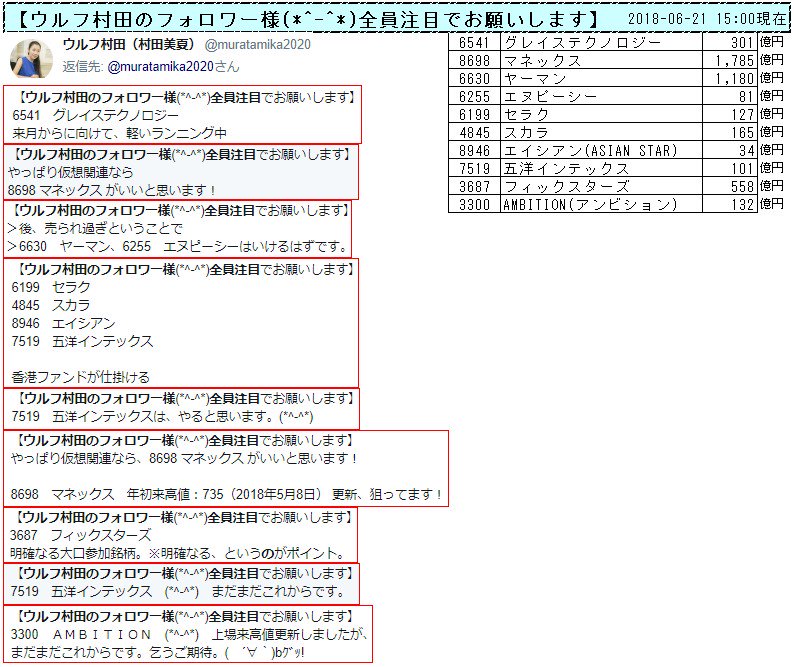Click tweet line 7519 五洋インテックス まだまだこれからです。

click(x=178, y=592)
